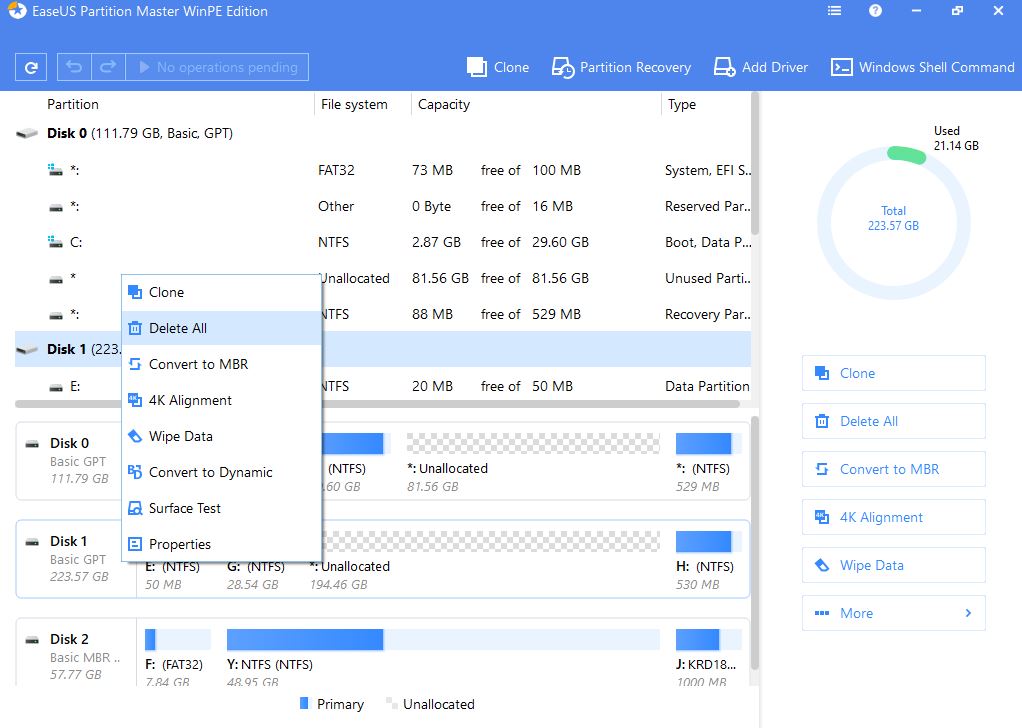Open Partition Recovery from the top toolbar

tap(621, 67)
